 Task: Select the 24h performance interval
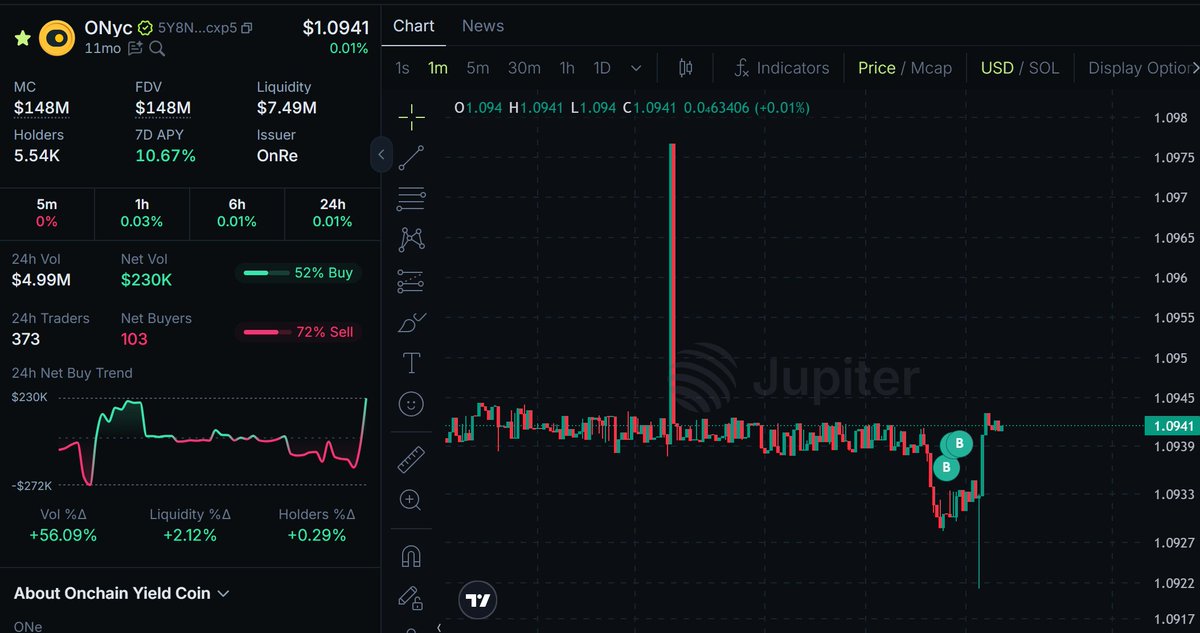tap(332, 213)
